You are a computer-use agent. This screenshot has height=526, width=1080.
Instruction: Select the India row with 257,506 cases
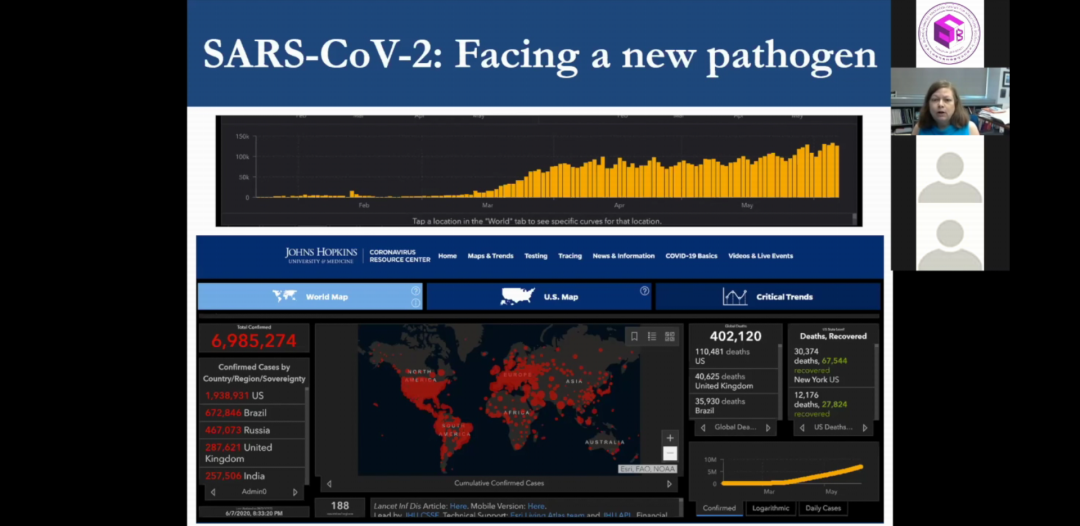[x=252, y=476]
